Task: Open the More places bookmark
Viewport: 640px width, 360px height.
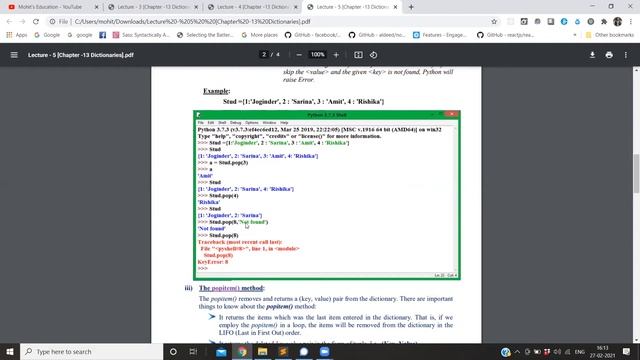Action: (x=260, y=35)
